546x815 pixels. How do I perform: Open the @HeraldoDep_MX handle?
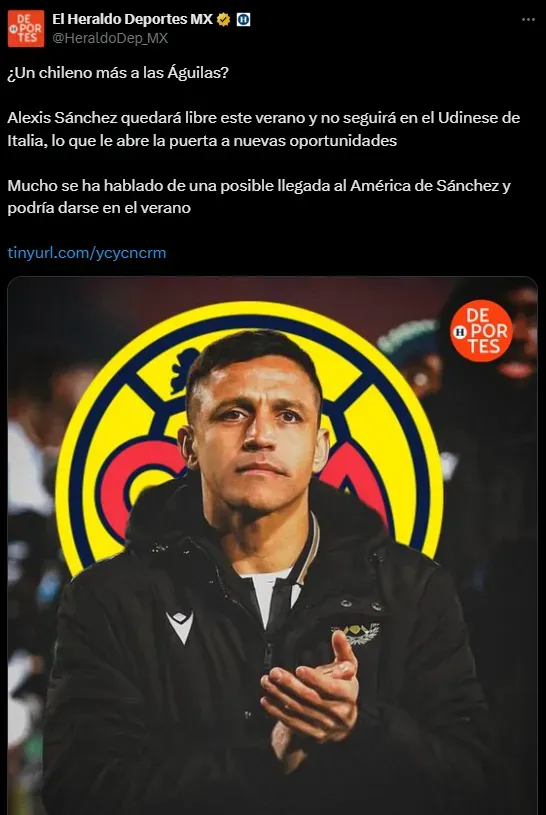tap(110, 38)
